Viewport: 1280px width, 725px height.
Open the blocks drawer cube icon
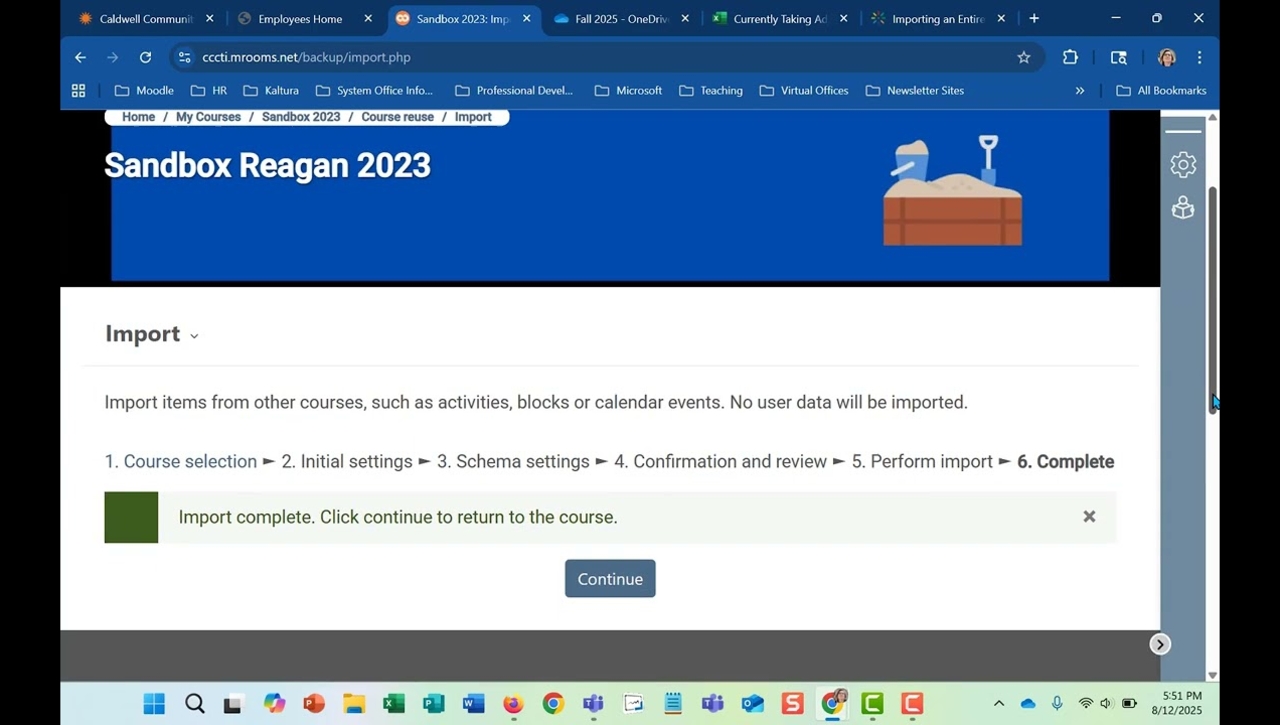tap(1183, 208)
